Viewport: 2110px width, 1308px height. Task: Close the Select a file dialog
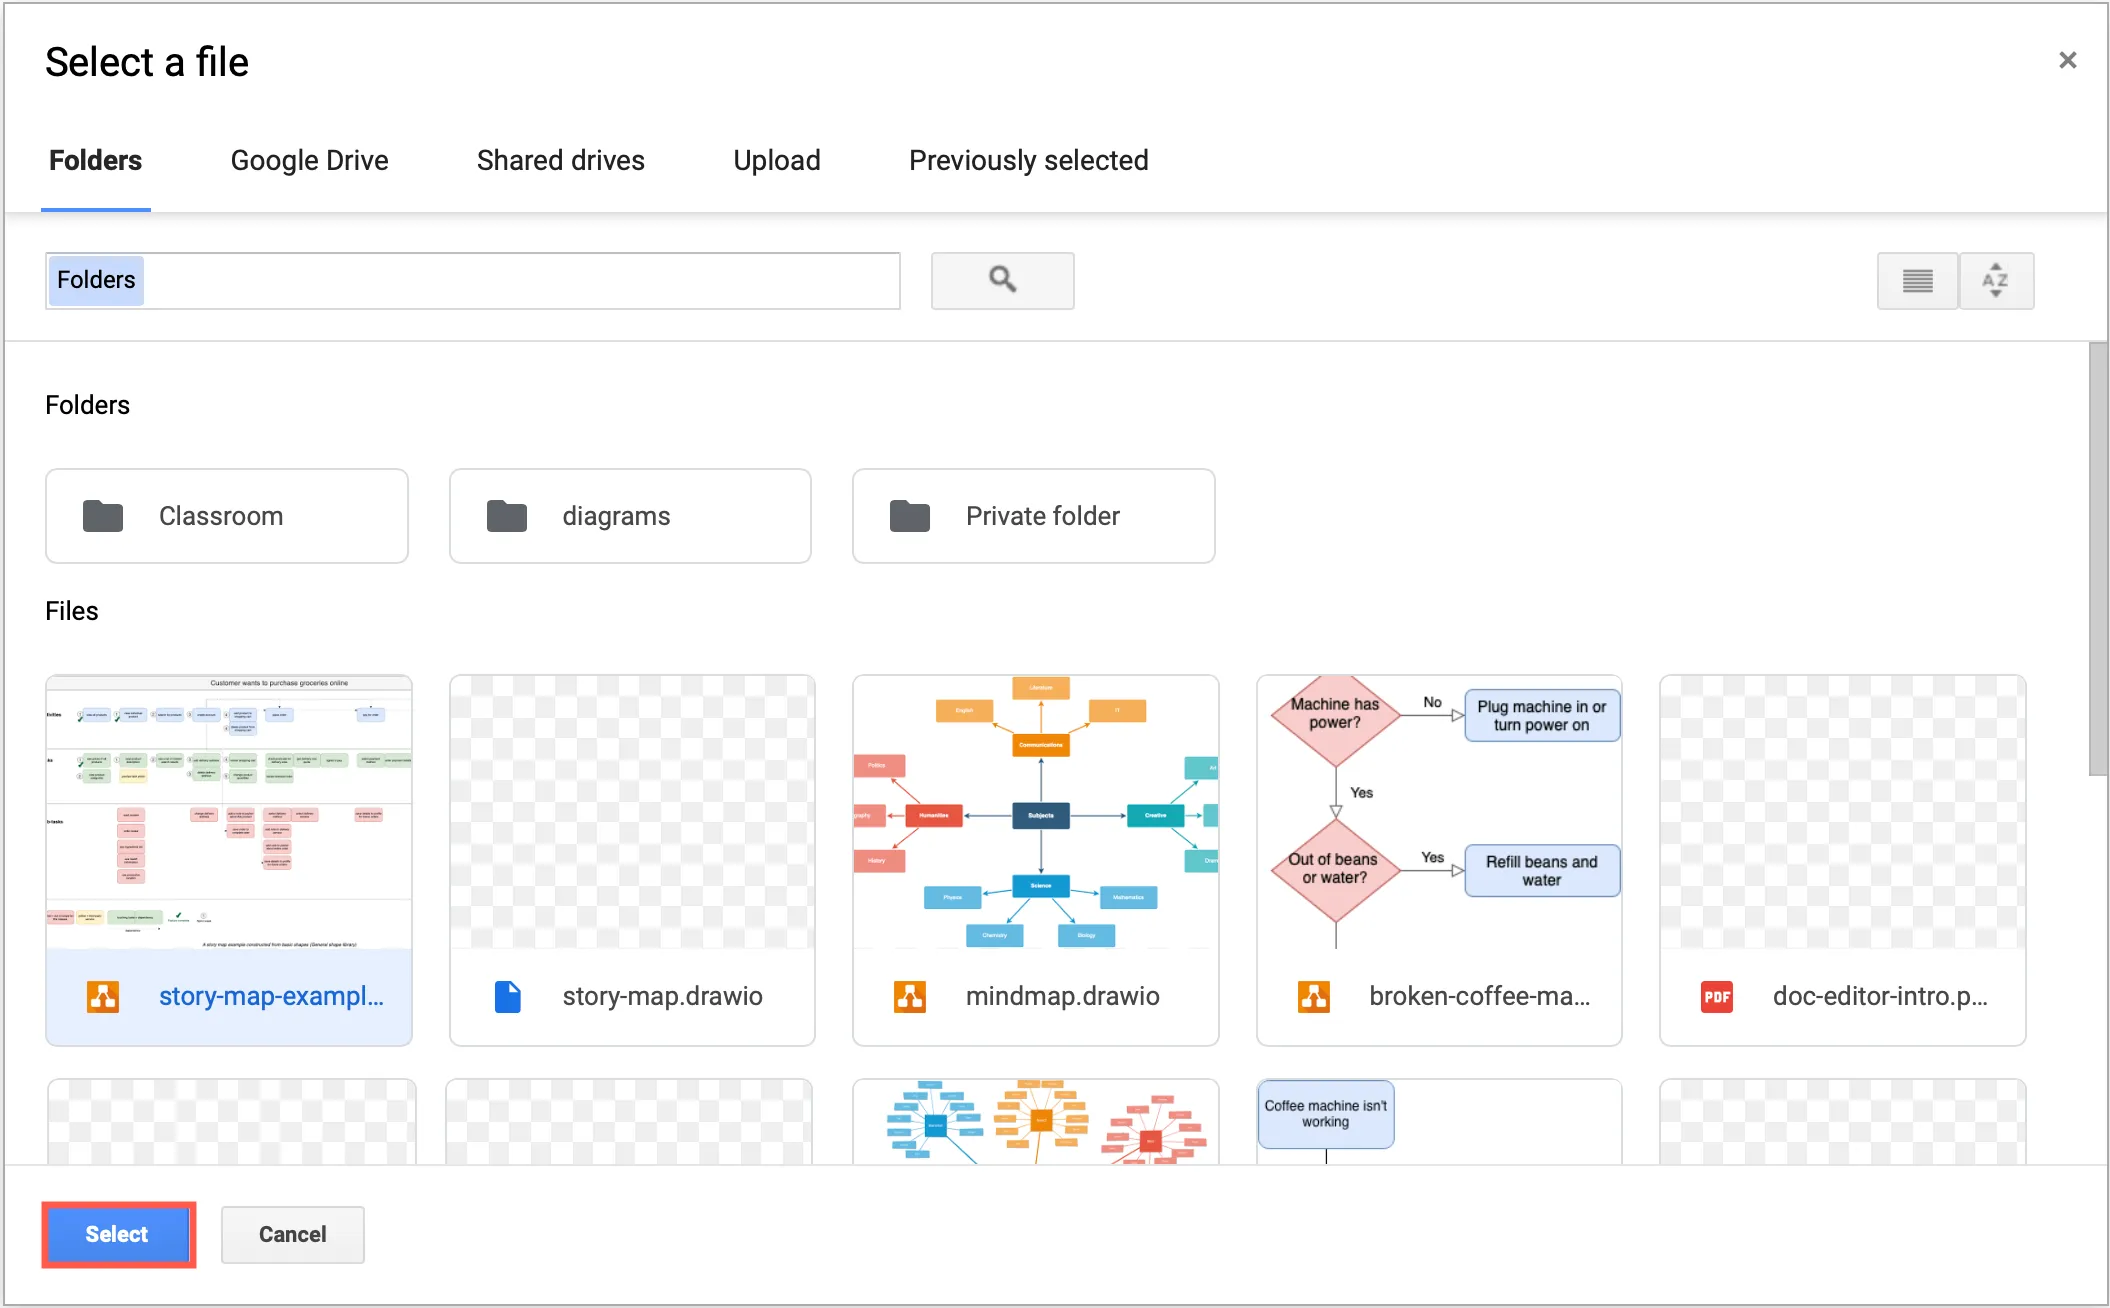[x=2067, y=60]
